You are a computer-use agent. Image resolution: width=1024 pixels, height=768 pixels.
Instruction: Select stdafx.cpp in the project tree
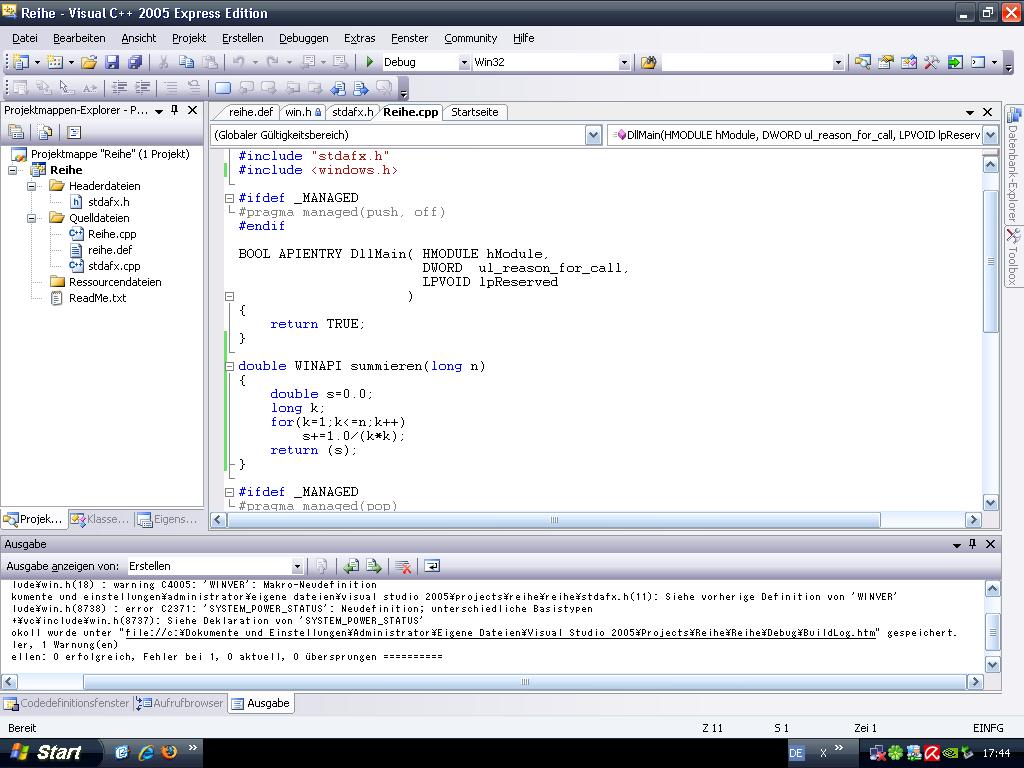pos(114,266)
